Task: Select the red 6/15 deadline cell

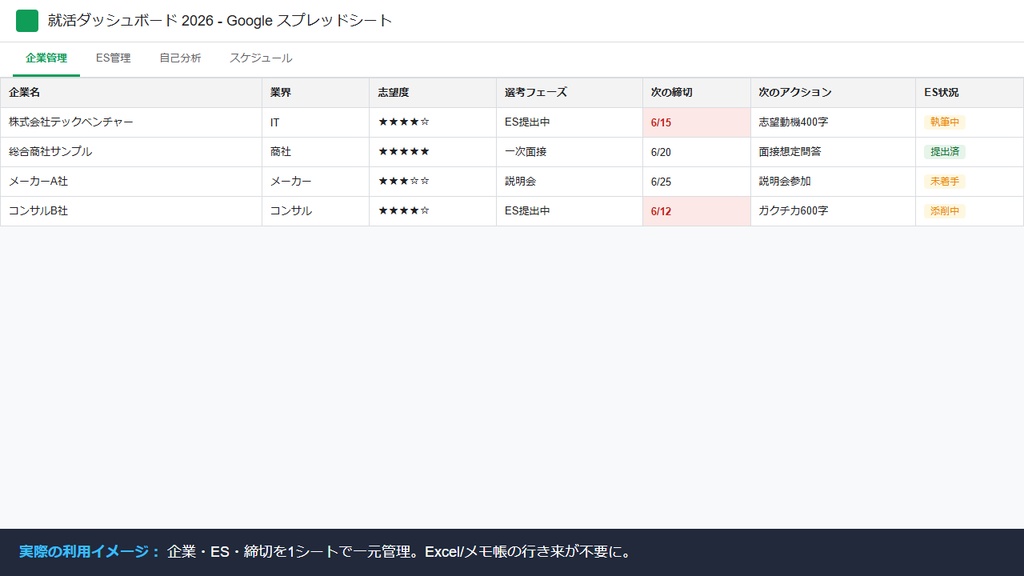Action: (696, 122)
